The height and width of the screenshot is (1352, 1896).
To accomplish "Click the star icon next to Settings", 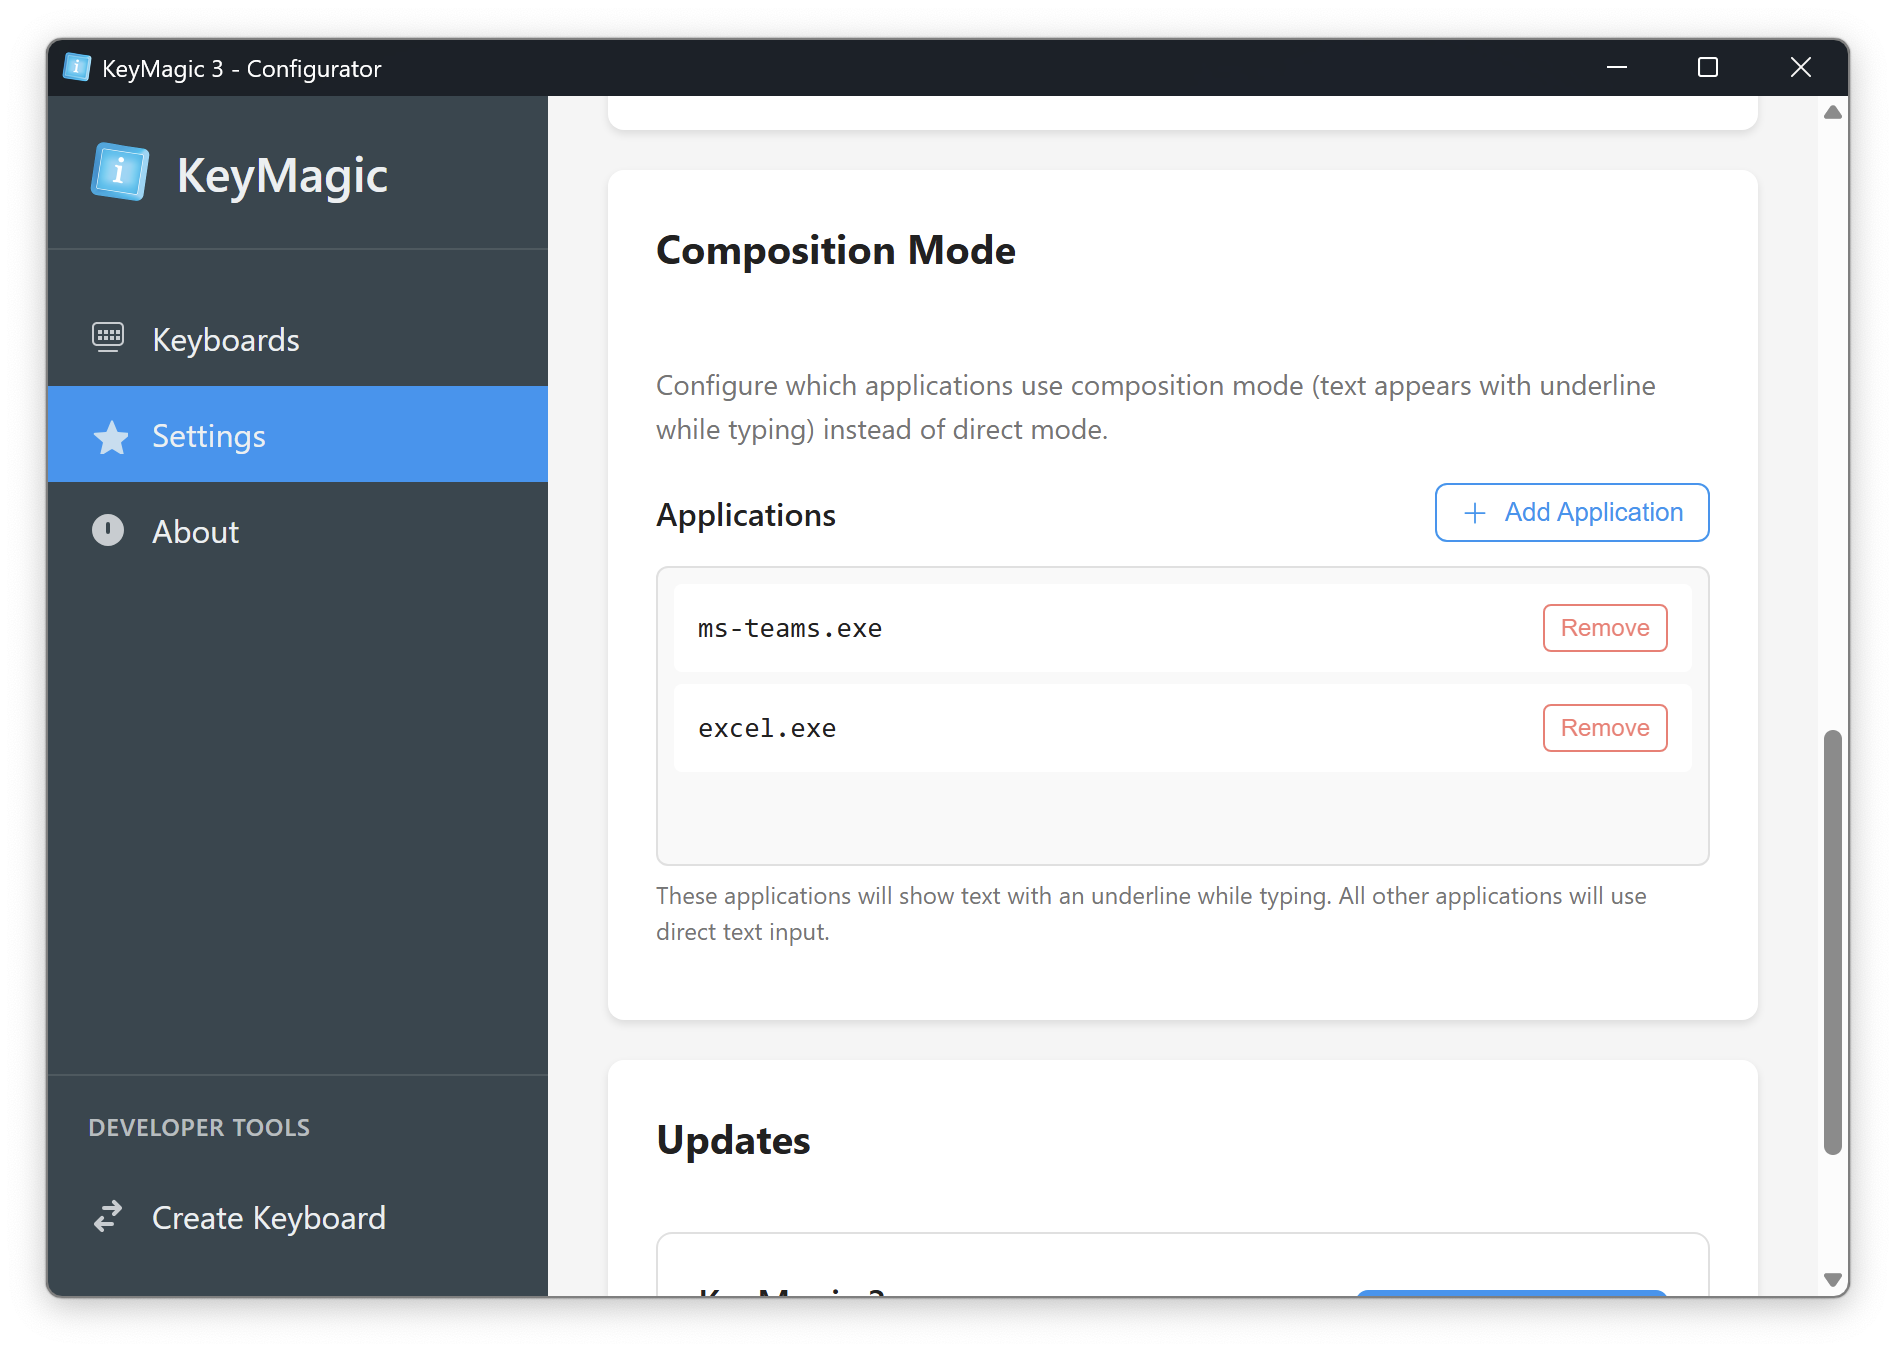I will coord(110,436).
